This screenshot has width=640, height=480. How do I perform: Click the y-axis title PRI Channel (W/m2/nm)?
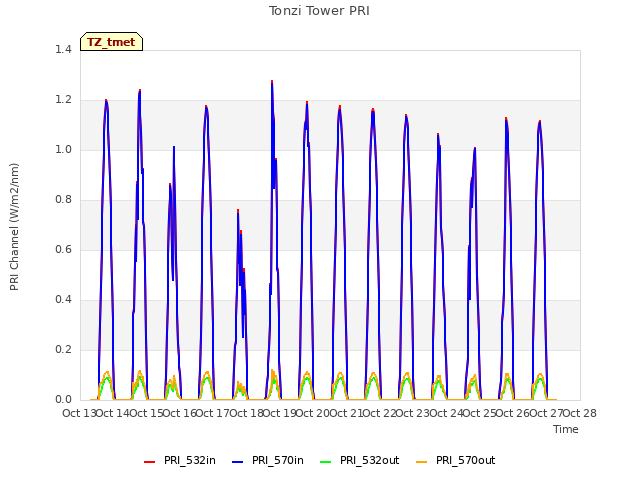(x=14, y=227)
